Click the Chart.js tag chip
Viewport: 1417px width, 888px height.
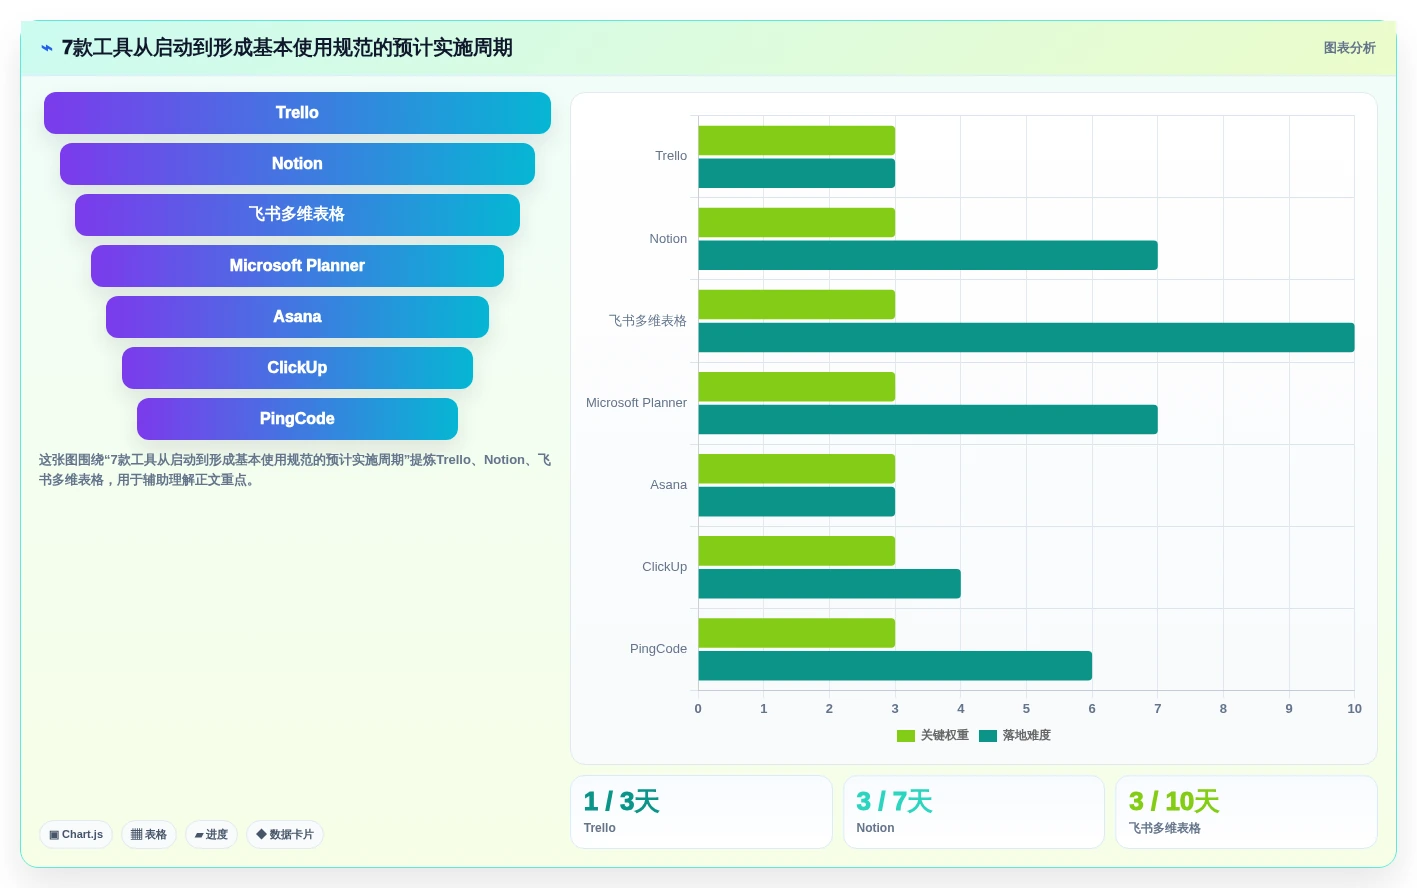[x=76, y=834]
